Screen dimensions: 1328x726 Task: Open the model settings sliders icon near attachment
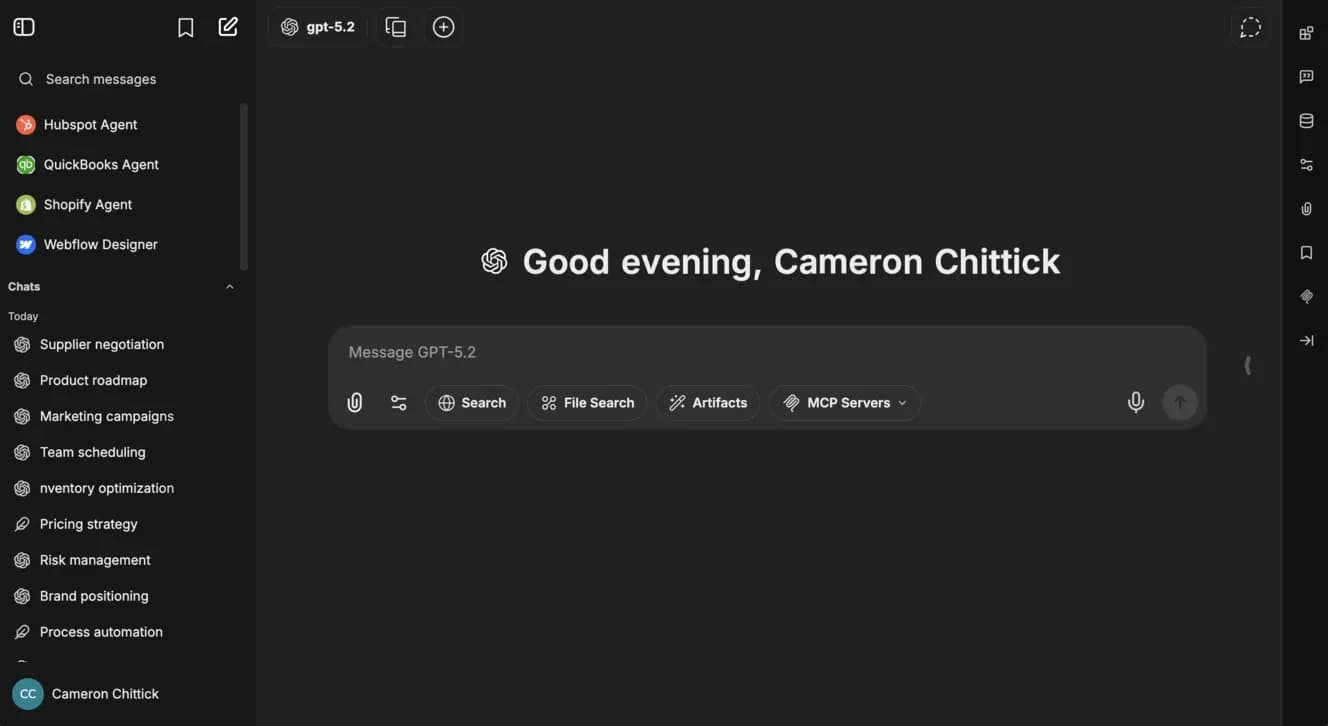[398, 401]
